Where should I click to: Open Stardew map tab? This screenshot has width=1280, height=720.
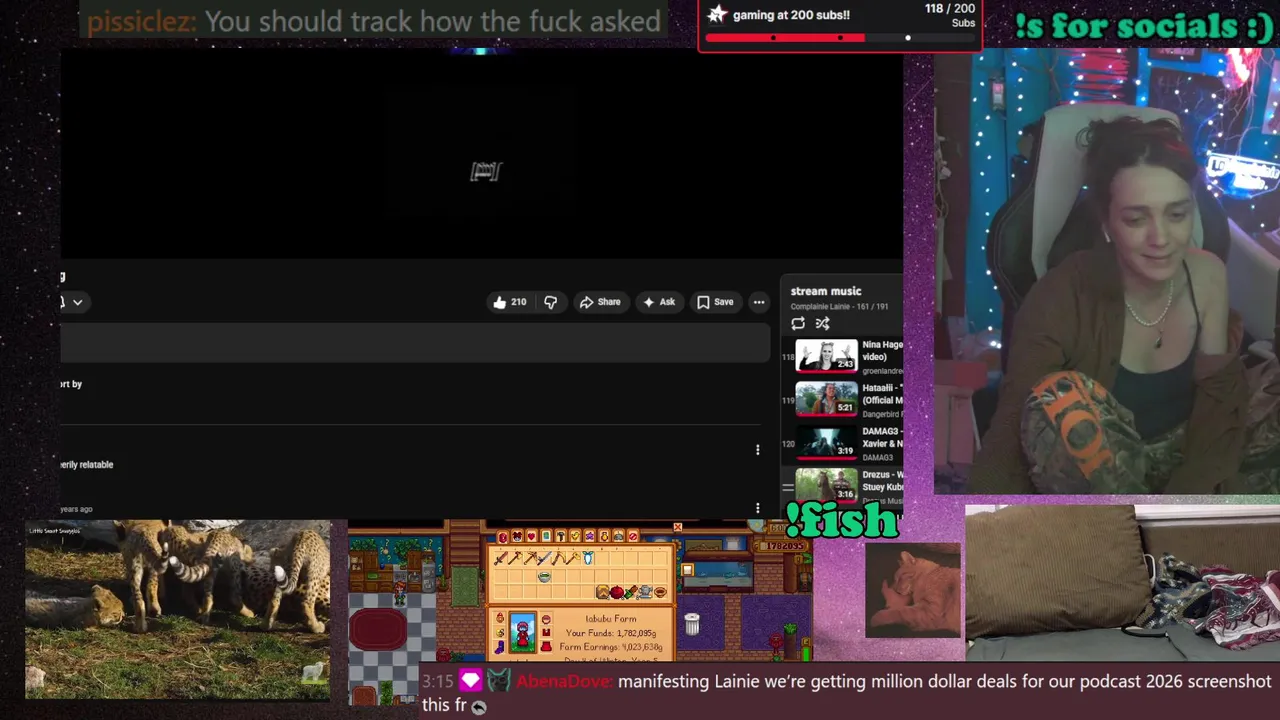[x=546, y=537]
